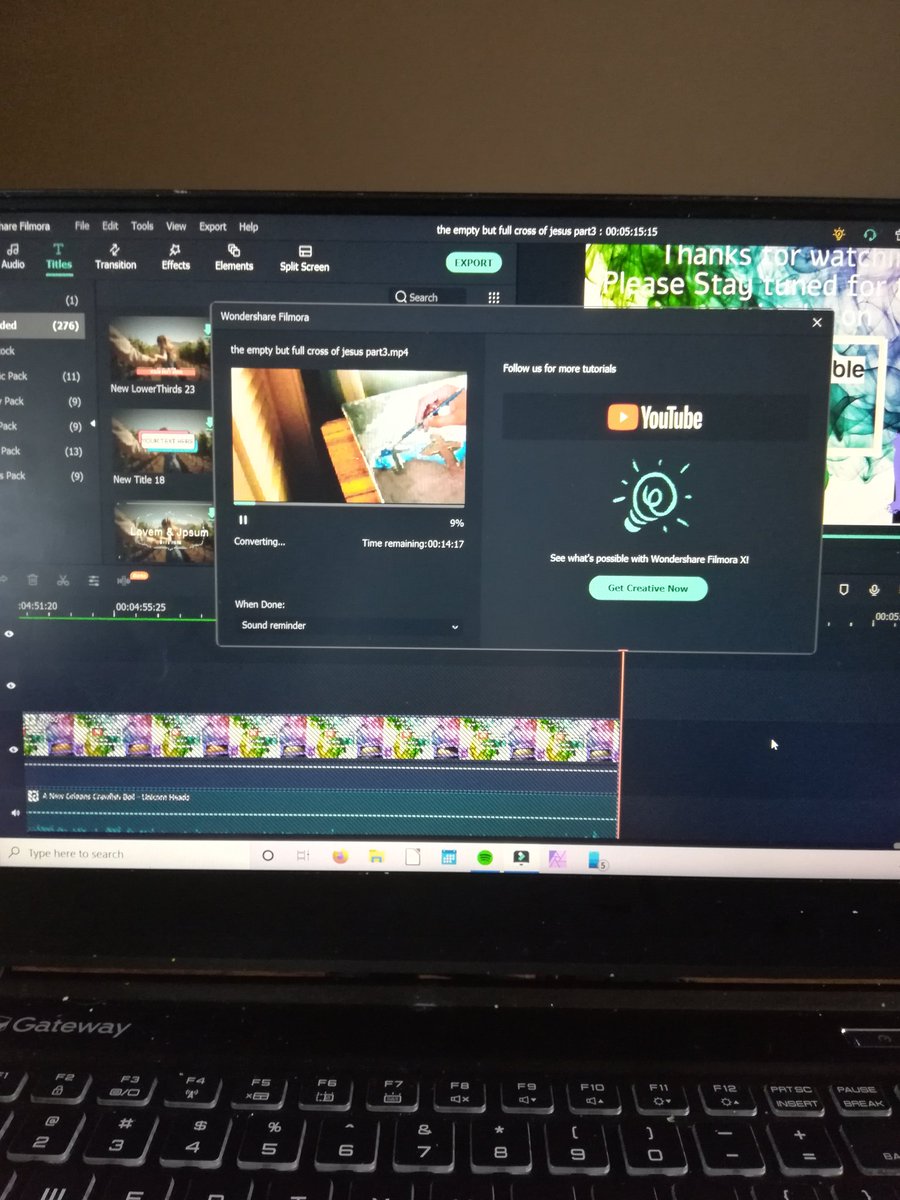Select the title category showing (1)

click(42, 300)
